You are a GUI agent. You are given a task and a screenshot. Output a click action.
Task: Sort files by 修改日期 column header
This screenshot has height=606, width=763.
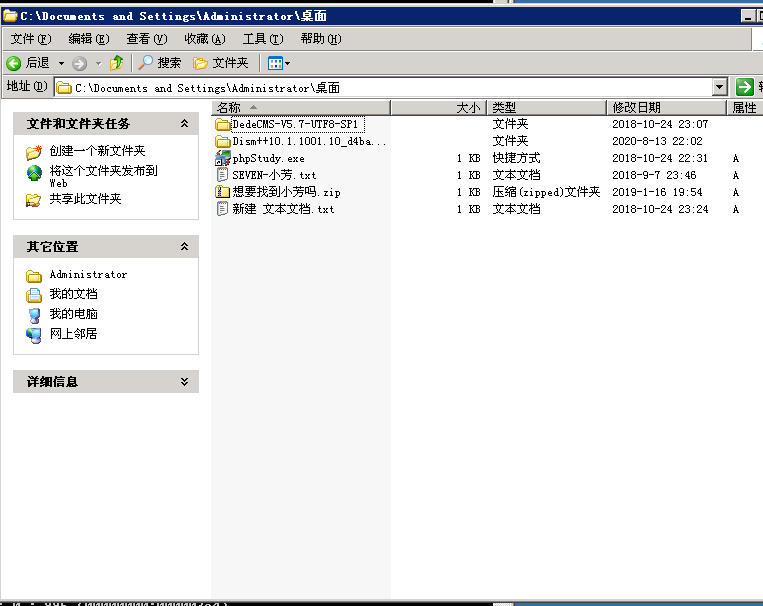[636, 107]
